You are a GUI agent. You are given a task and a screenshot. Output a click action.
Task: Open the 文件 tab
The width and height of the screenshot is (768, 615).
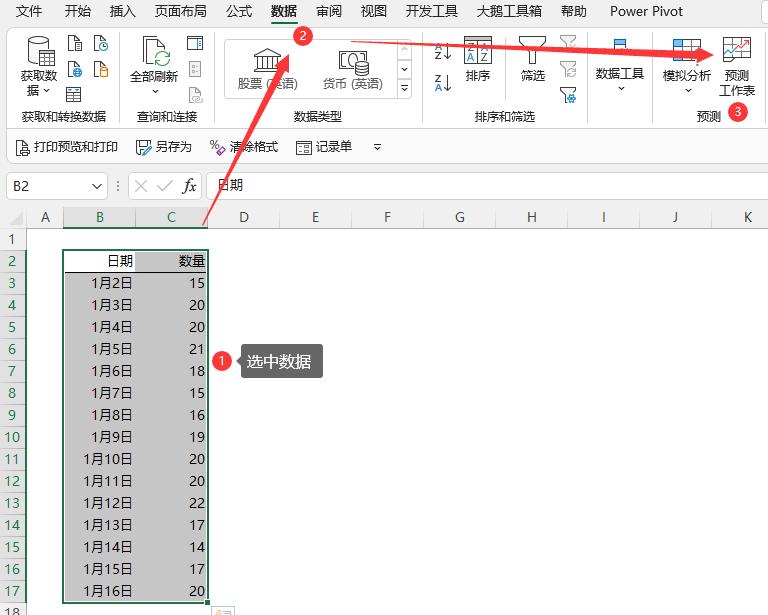coord(28,11)
